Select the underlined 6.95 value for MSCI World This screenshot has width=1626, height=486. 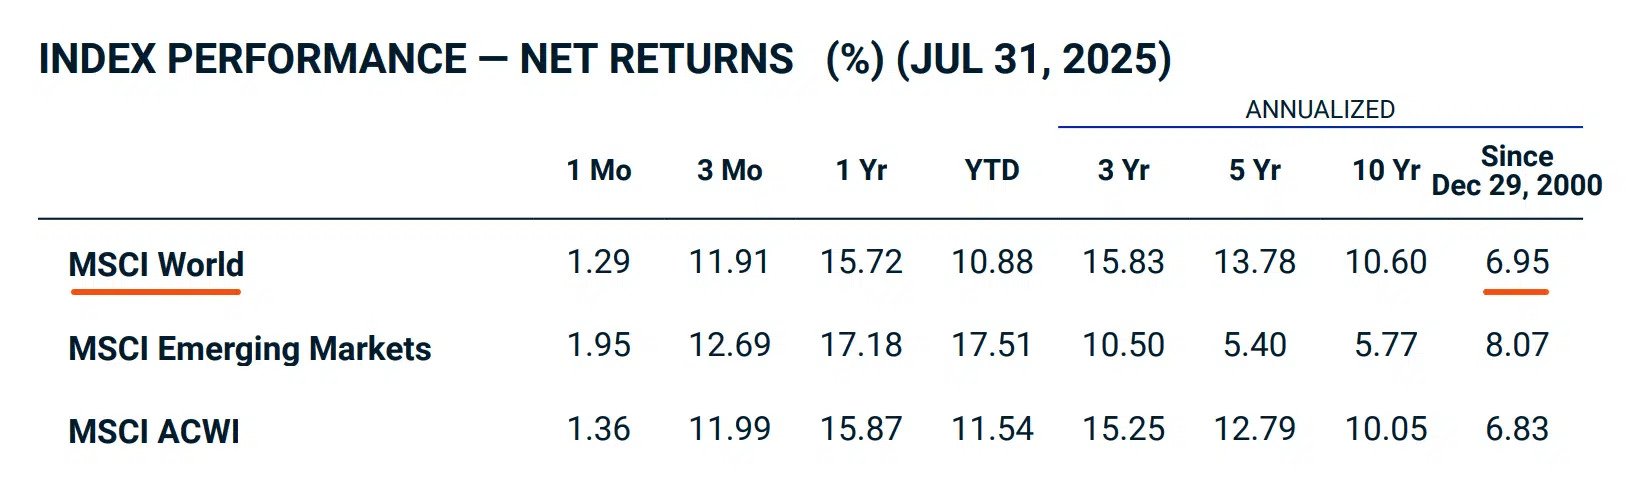click(x=1517, y=263)
